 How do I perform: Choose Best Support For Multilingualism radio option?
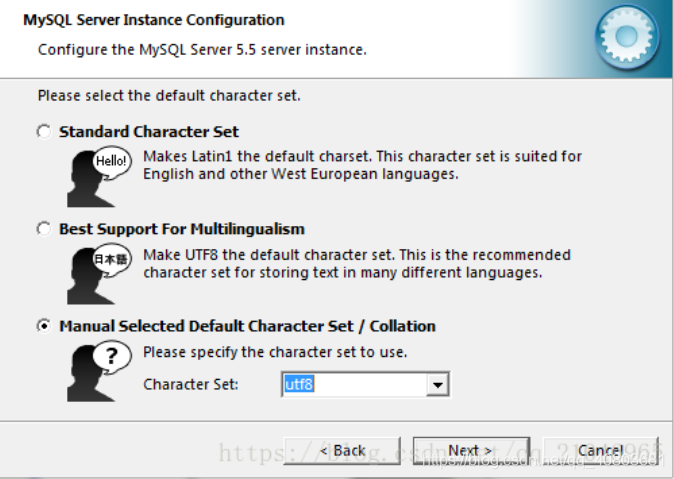coord(44,229)
